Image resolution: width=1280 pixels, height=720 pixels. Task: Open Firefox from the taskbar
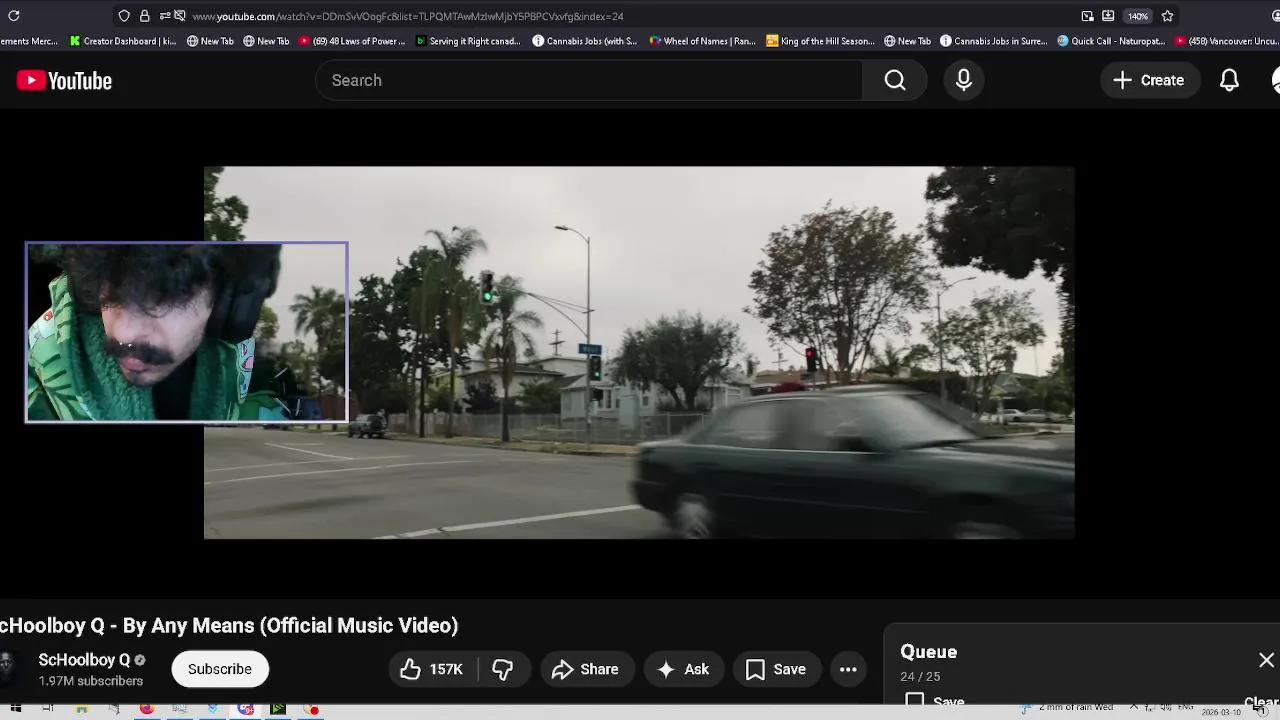(x=147, y=709)
